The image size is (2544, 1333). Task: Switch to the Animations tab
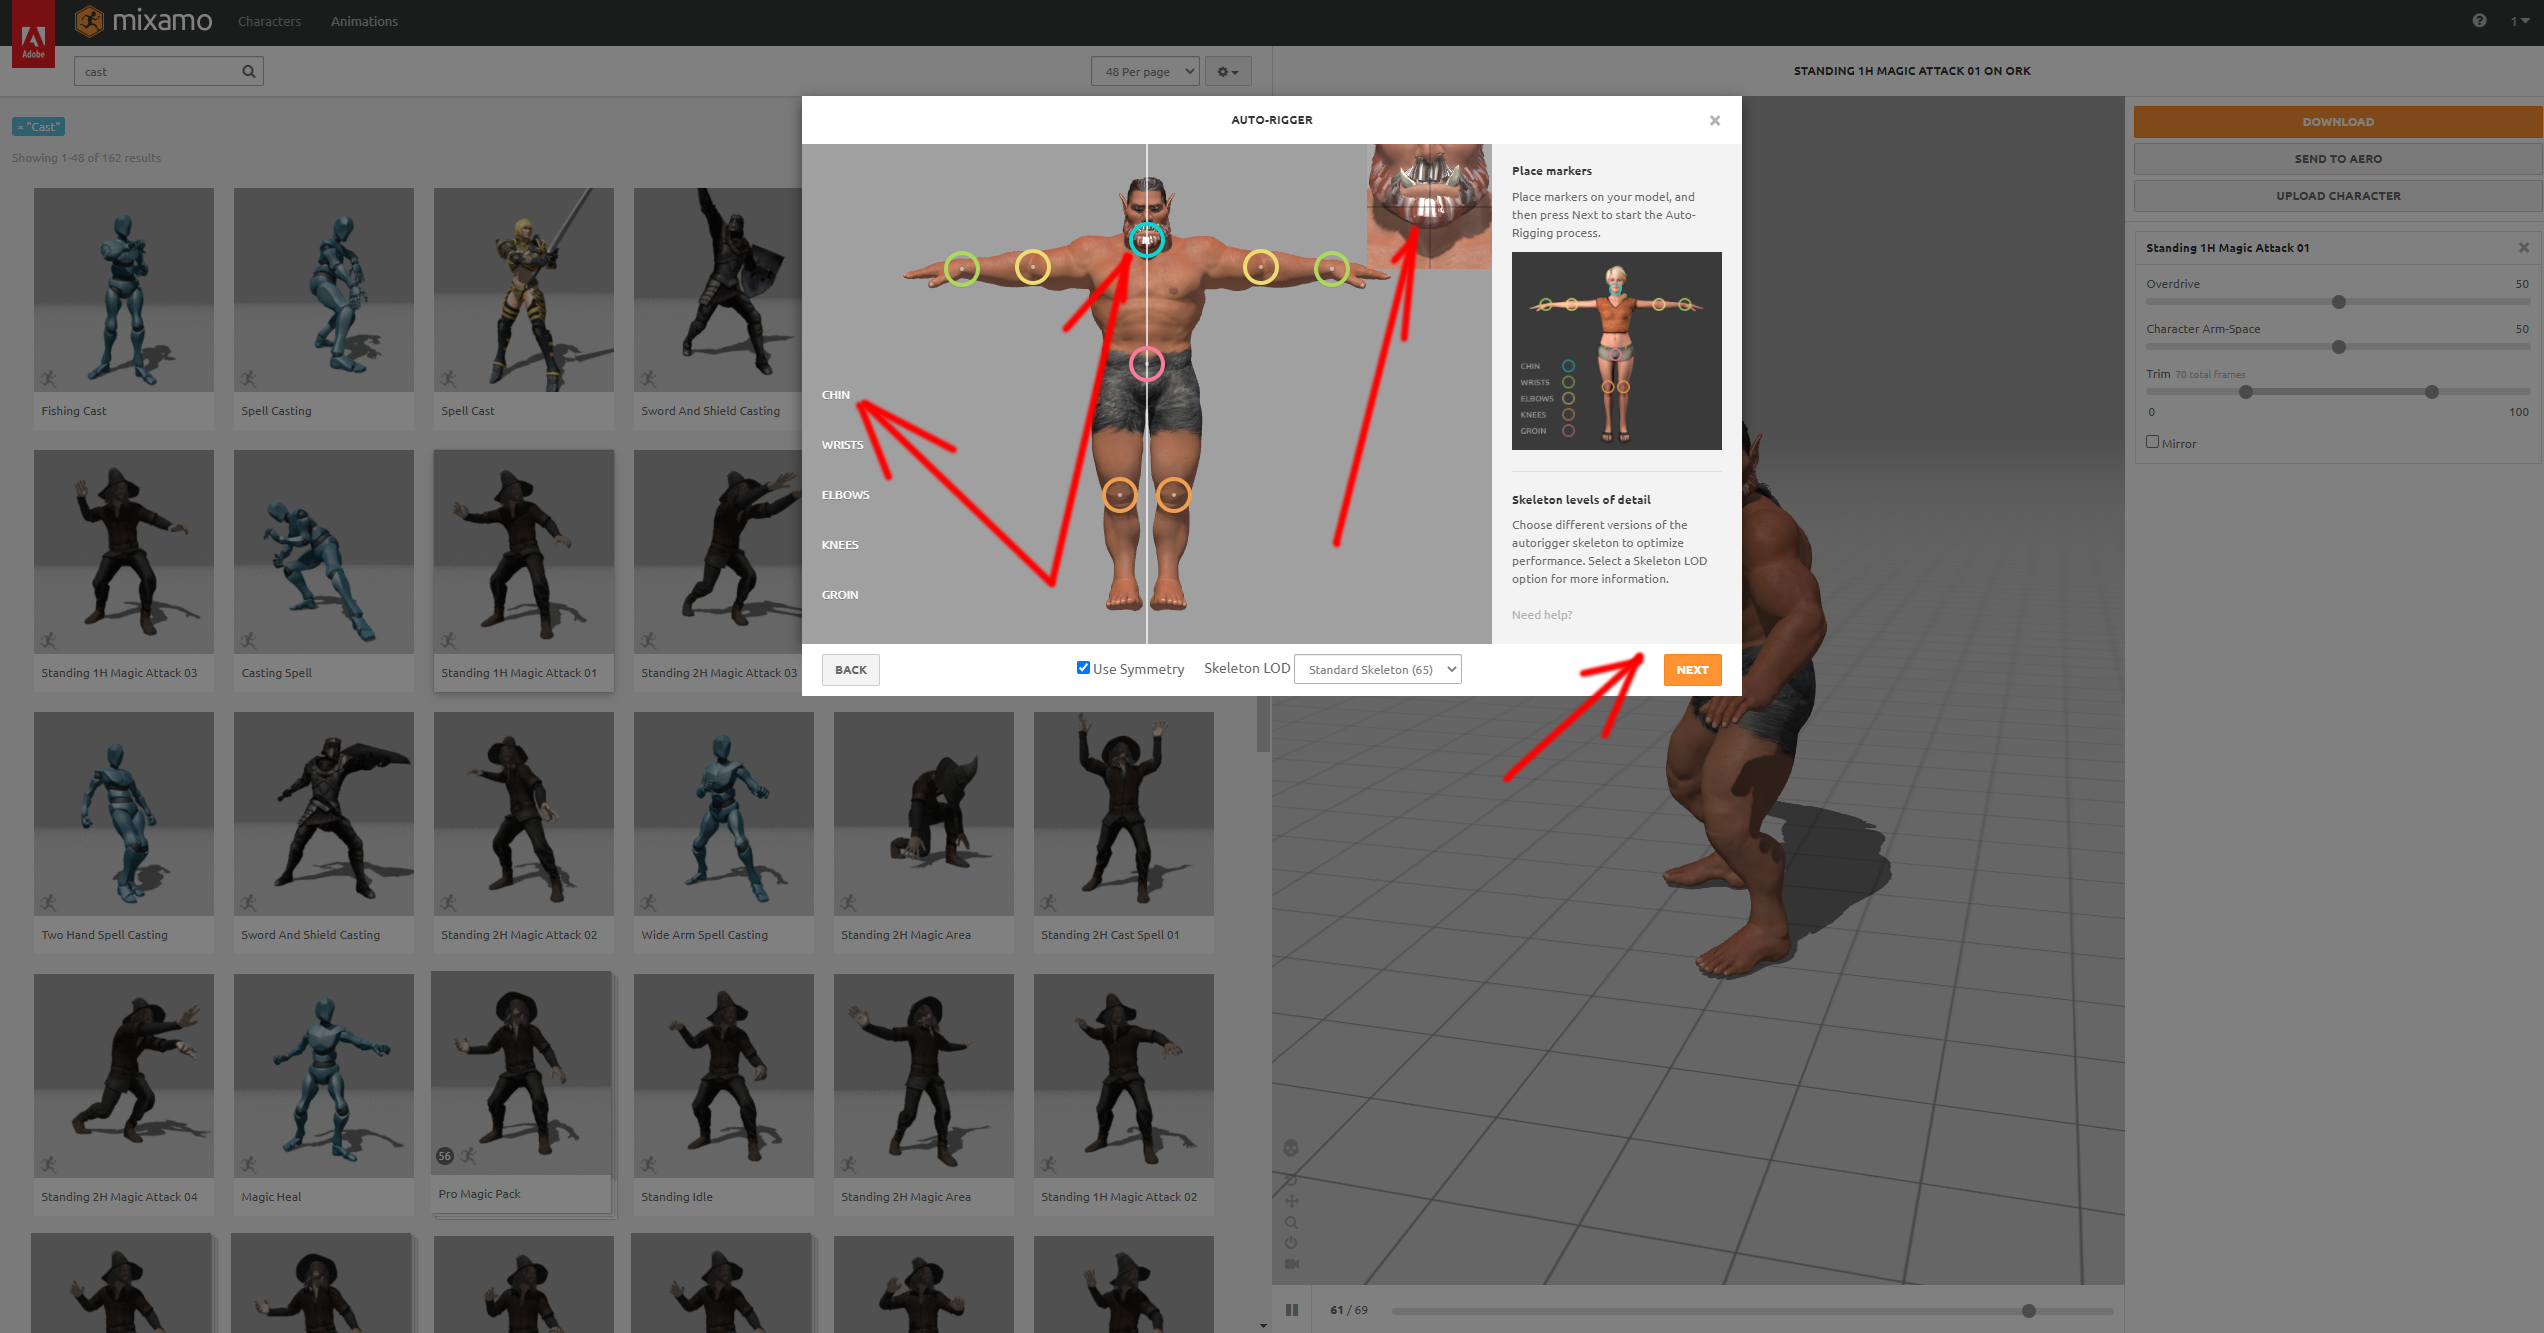pyautogui.click(x=364, y=21)
